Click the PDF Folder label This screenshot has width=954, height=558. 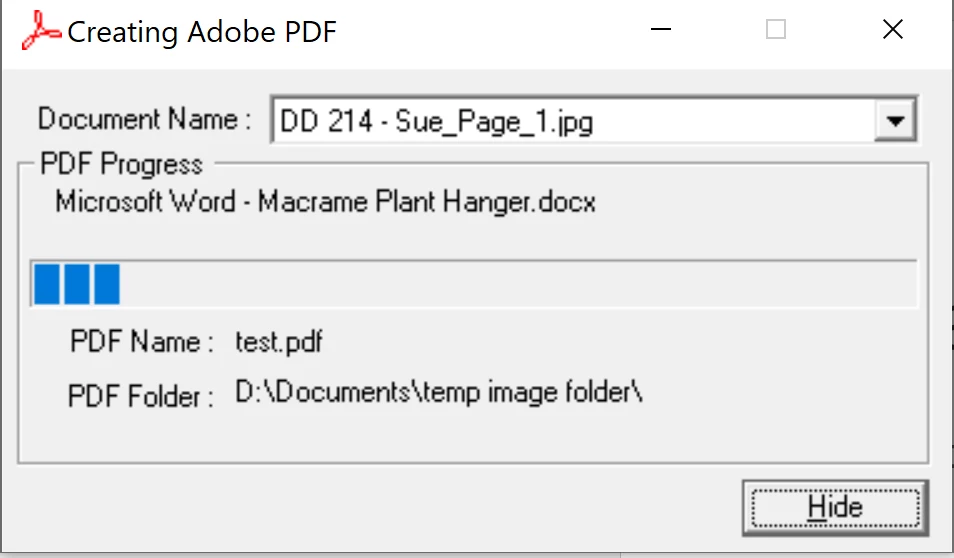click(141, 396)
